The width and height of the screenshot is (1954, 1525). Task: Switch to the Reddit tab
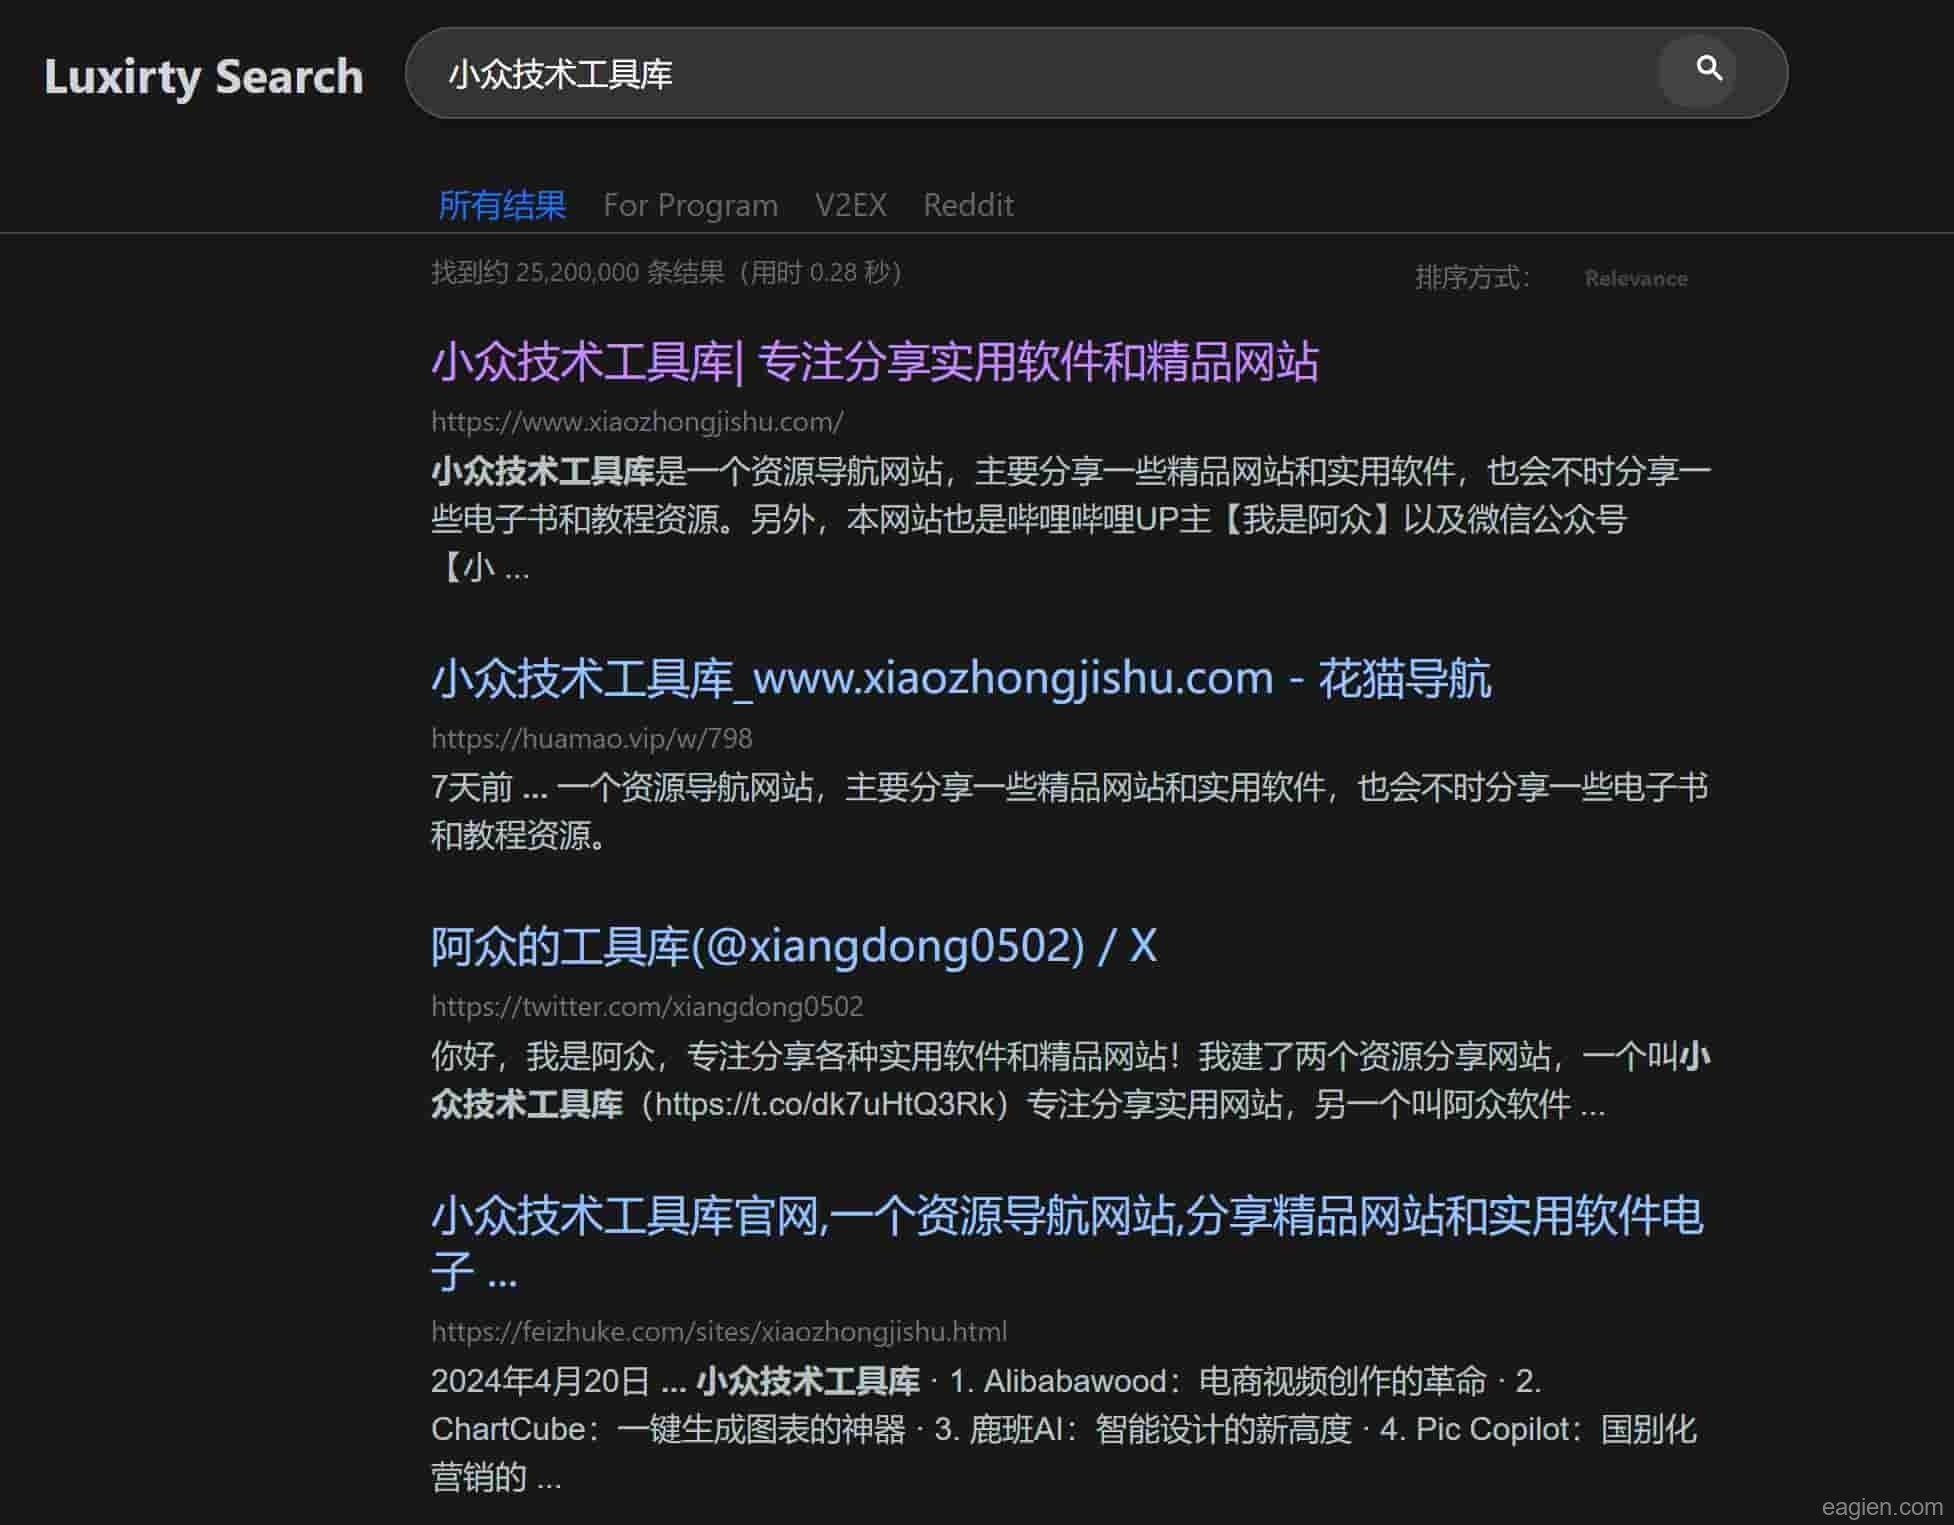[x=967, y=205]
